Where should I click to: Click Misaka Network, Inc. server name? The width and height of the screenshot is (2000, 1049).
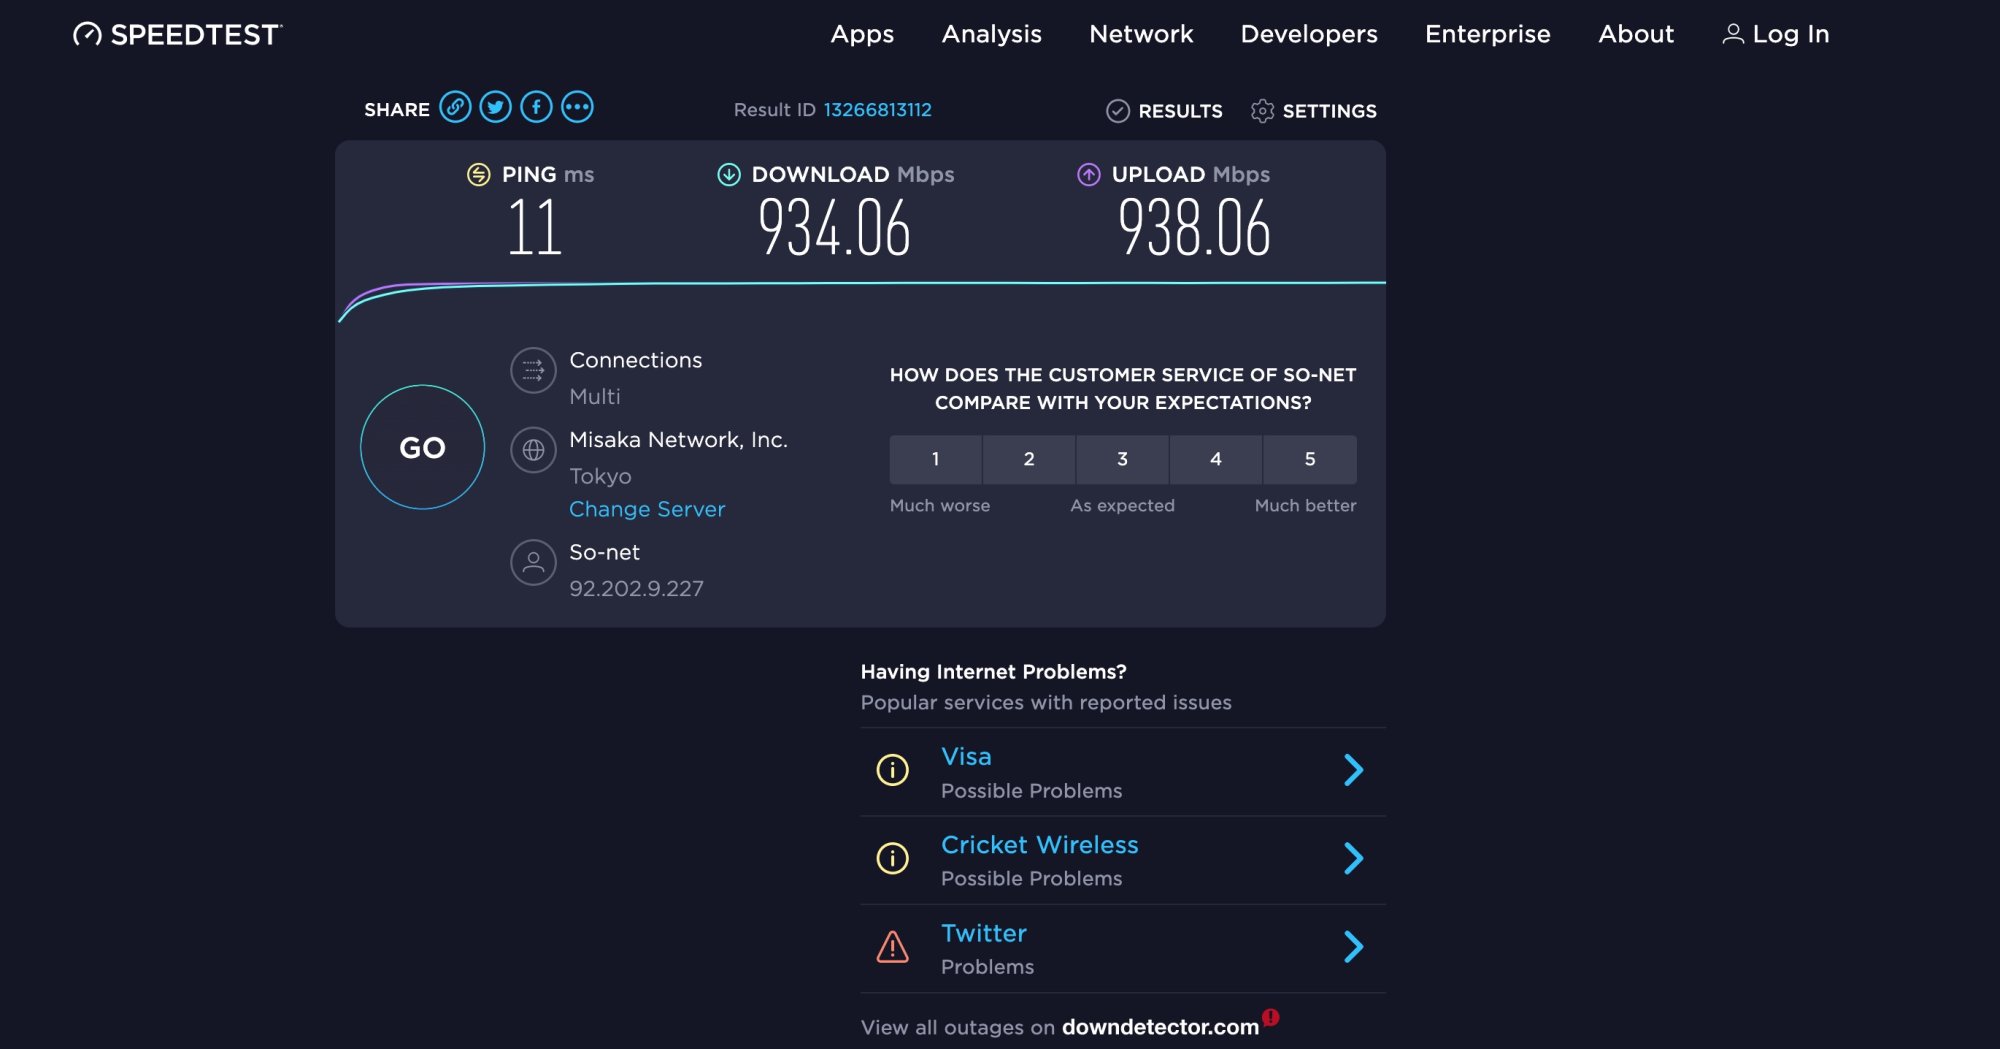[x=678, y=440]
